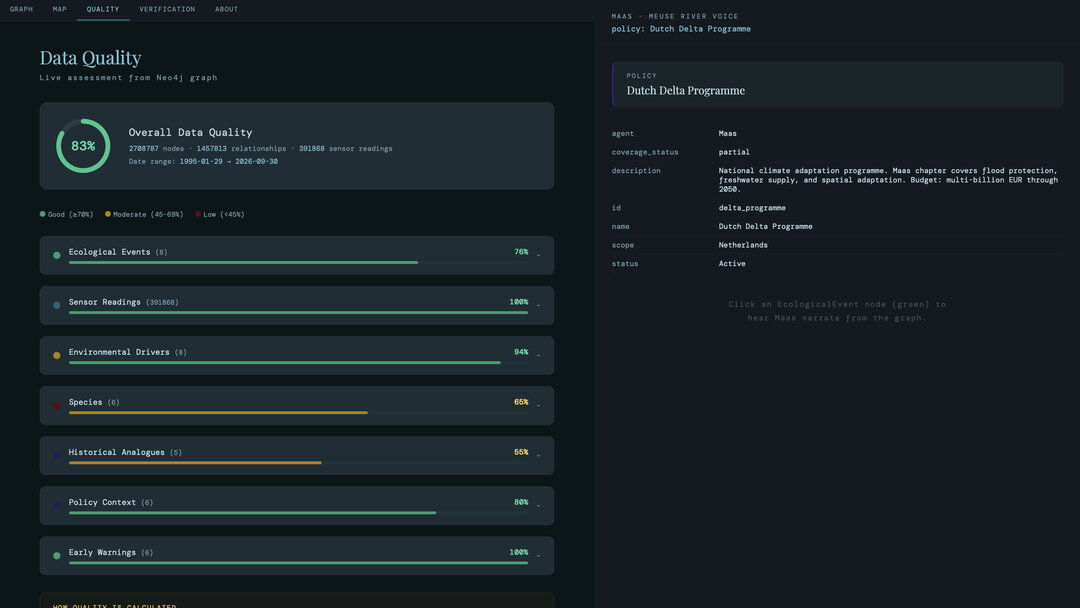The image size is (1080, 608).
Task: Open the Graph tab
Action: click(21, 9)
